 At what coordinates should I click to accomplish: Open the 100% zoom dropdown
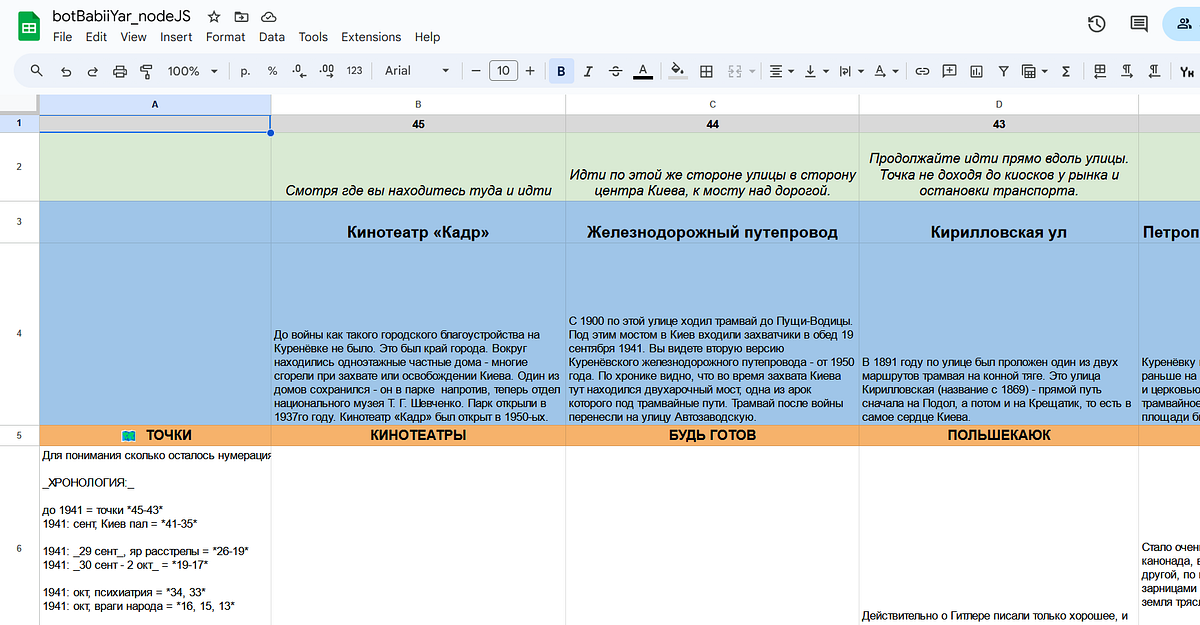click(193, 71)
